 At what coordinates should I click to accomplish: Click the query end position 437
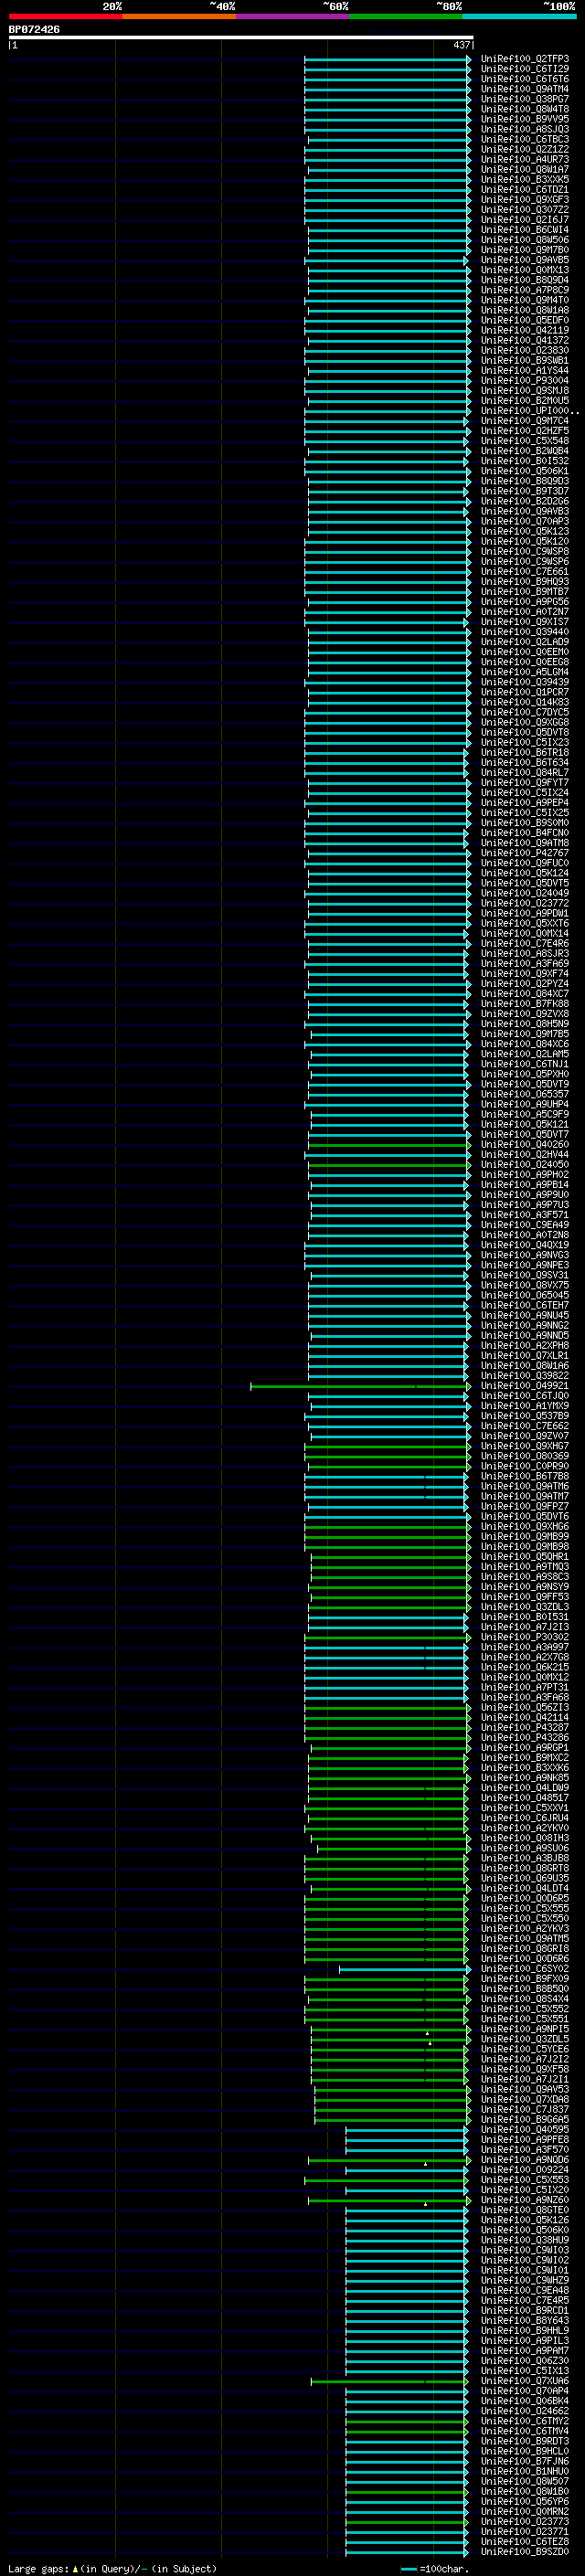[x=461, y=45]
